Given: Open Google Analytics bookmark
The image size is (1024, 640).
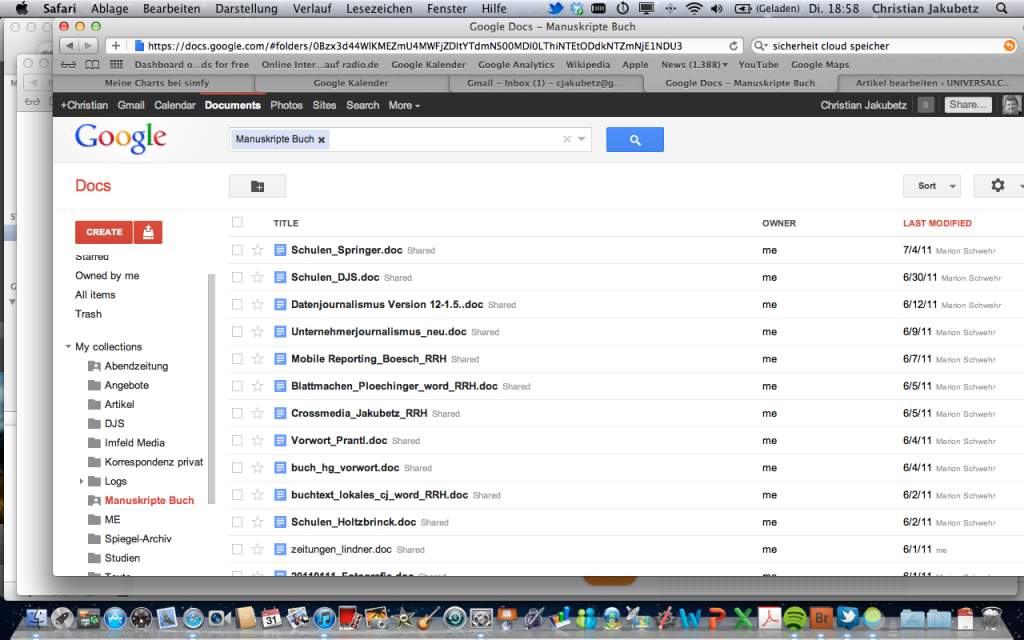Looking at the screenshot, I should click(516, 65).
